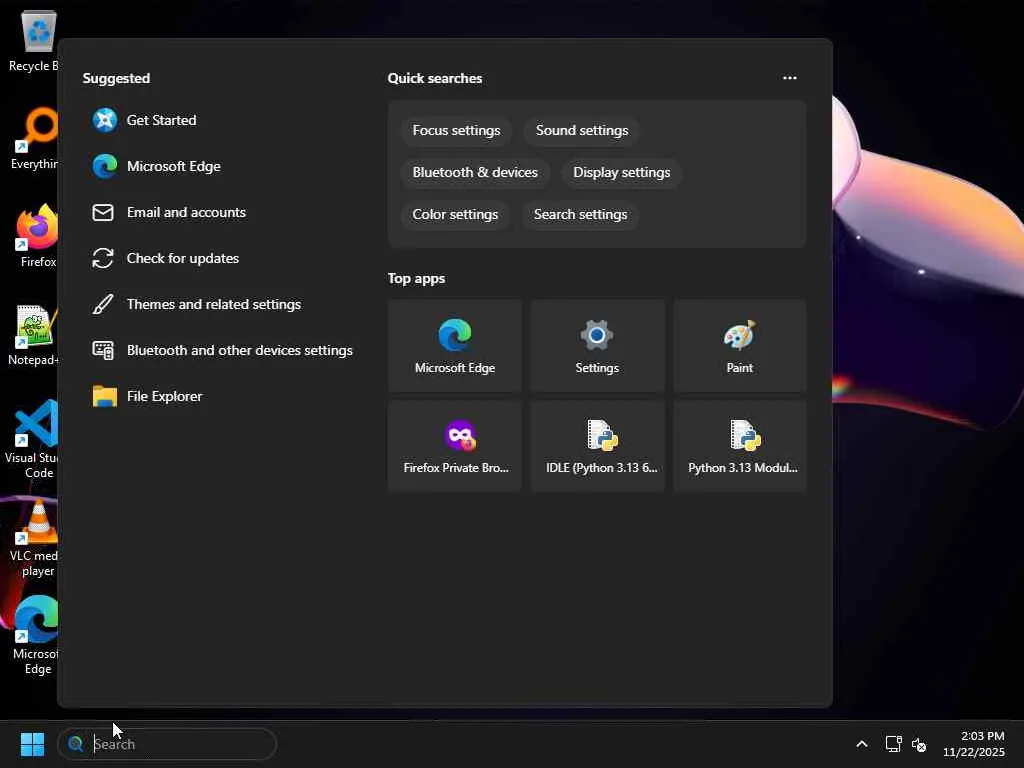Open Settings tile in Top apps

[x=597, y=346]
